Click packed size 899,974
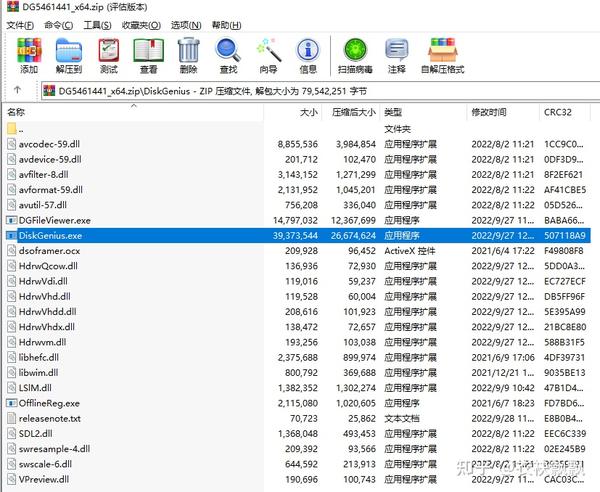The height and width of the screenshot is (492, 600). click(x=359, y=357)
